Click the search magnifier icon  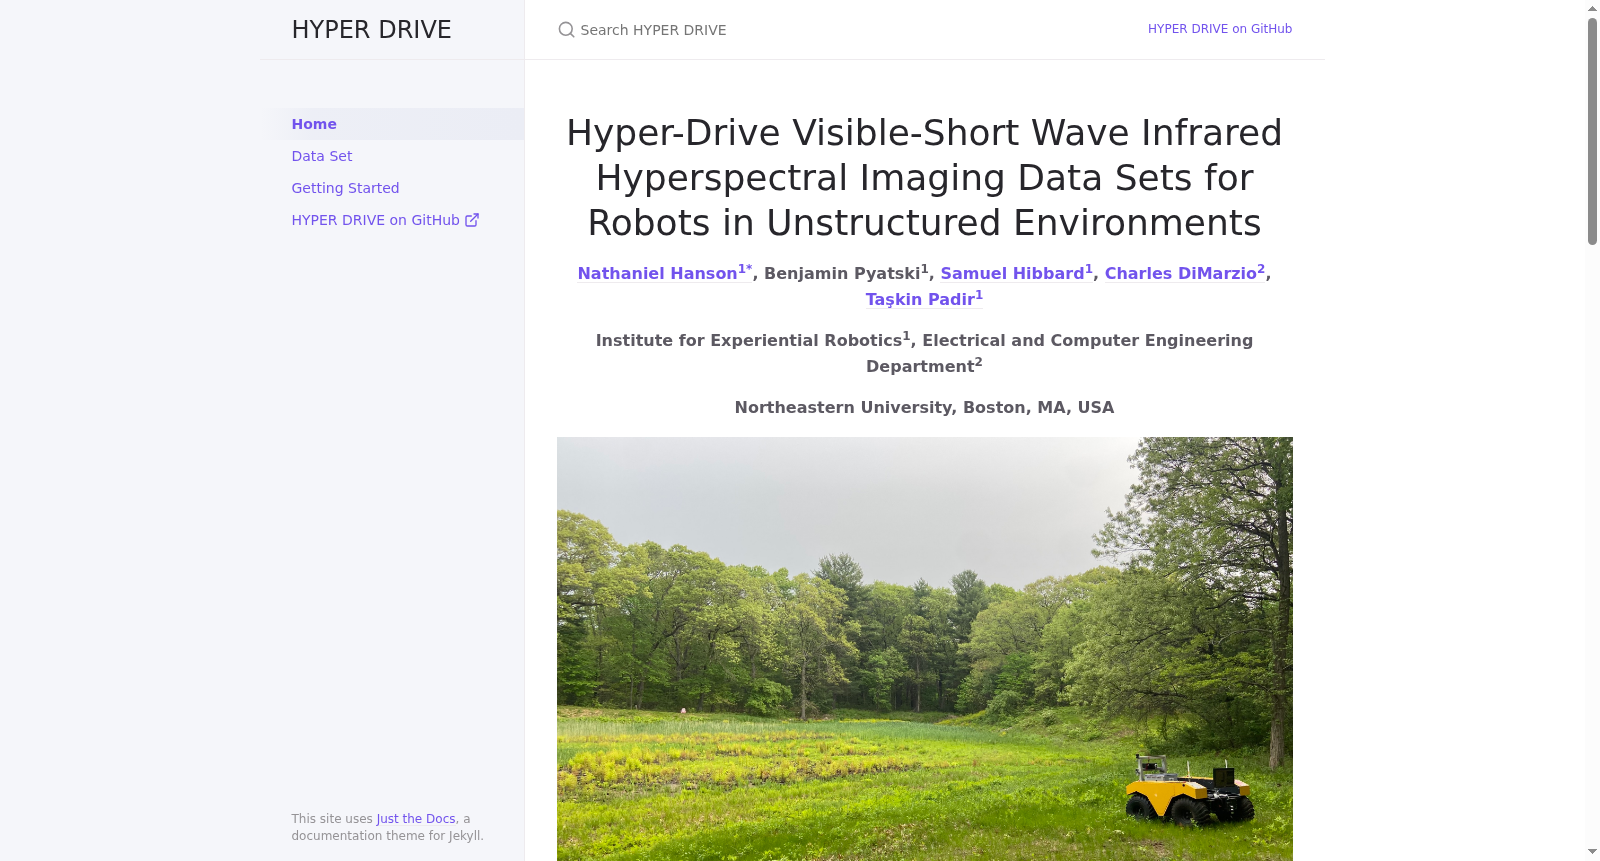[x=566, y=30]
